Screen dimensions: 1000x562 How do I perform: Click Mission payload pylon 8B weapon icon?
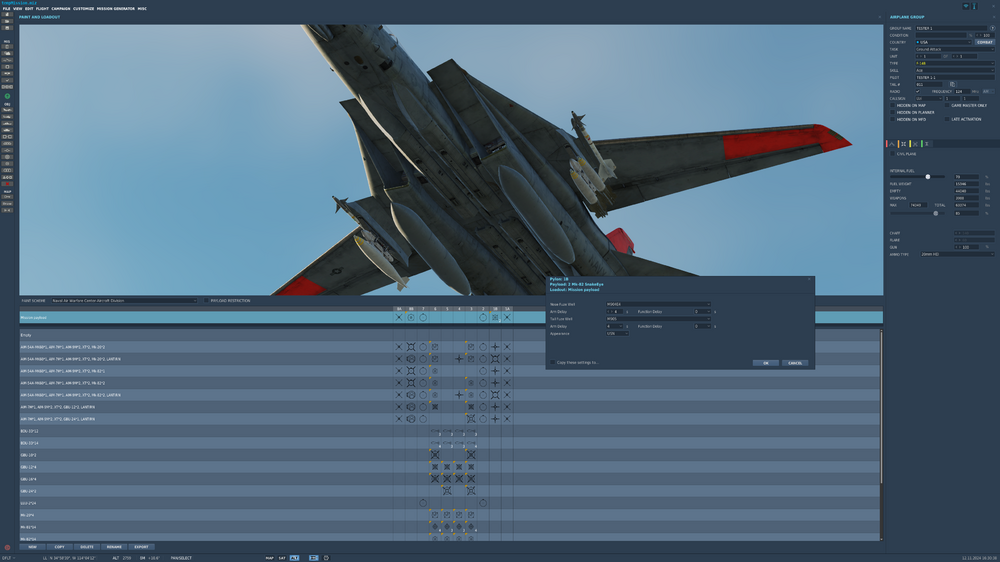coord(411,317)
